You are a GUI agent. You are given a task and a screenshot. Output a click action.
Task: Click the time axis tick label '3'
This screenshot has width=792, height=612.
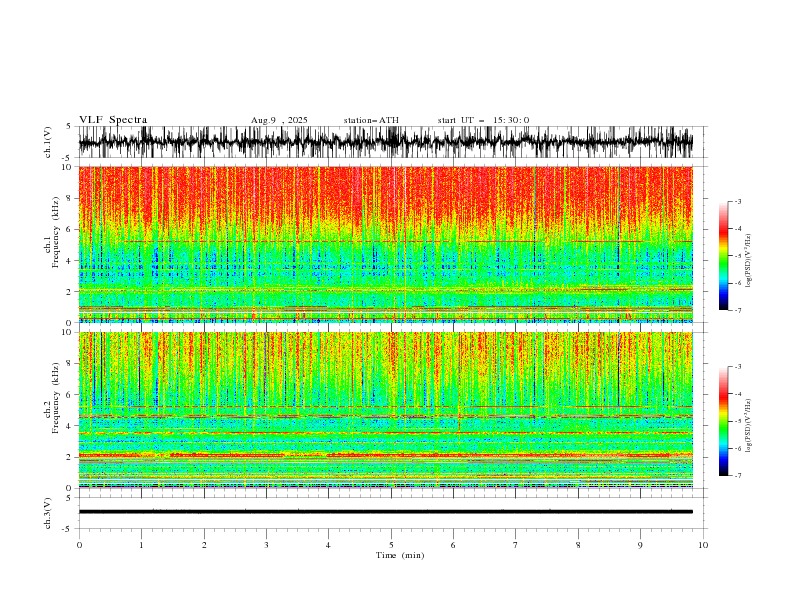coord(266,545)
